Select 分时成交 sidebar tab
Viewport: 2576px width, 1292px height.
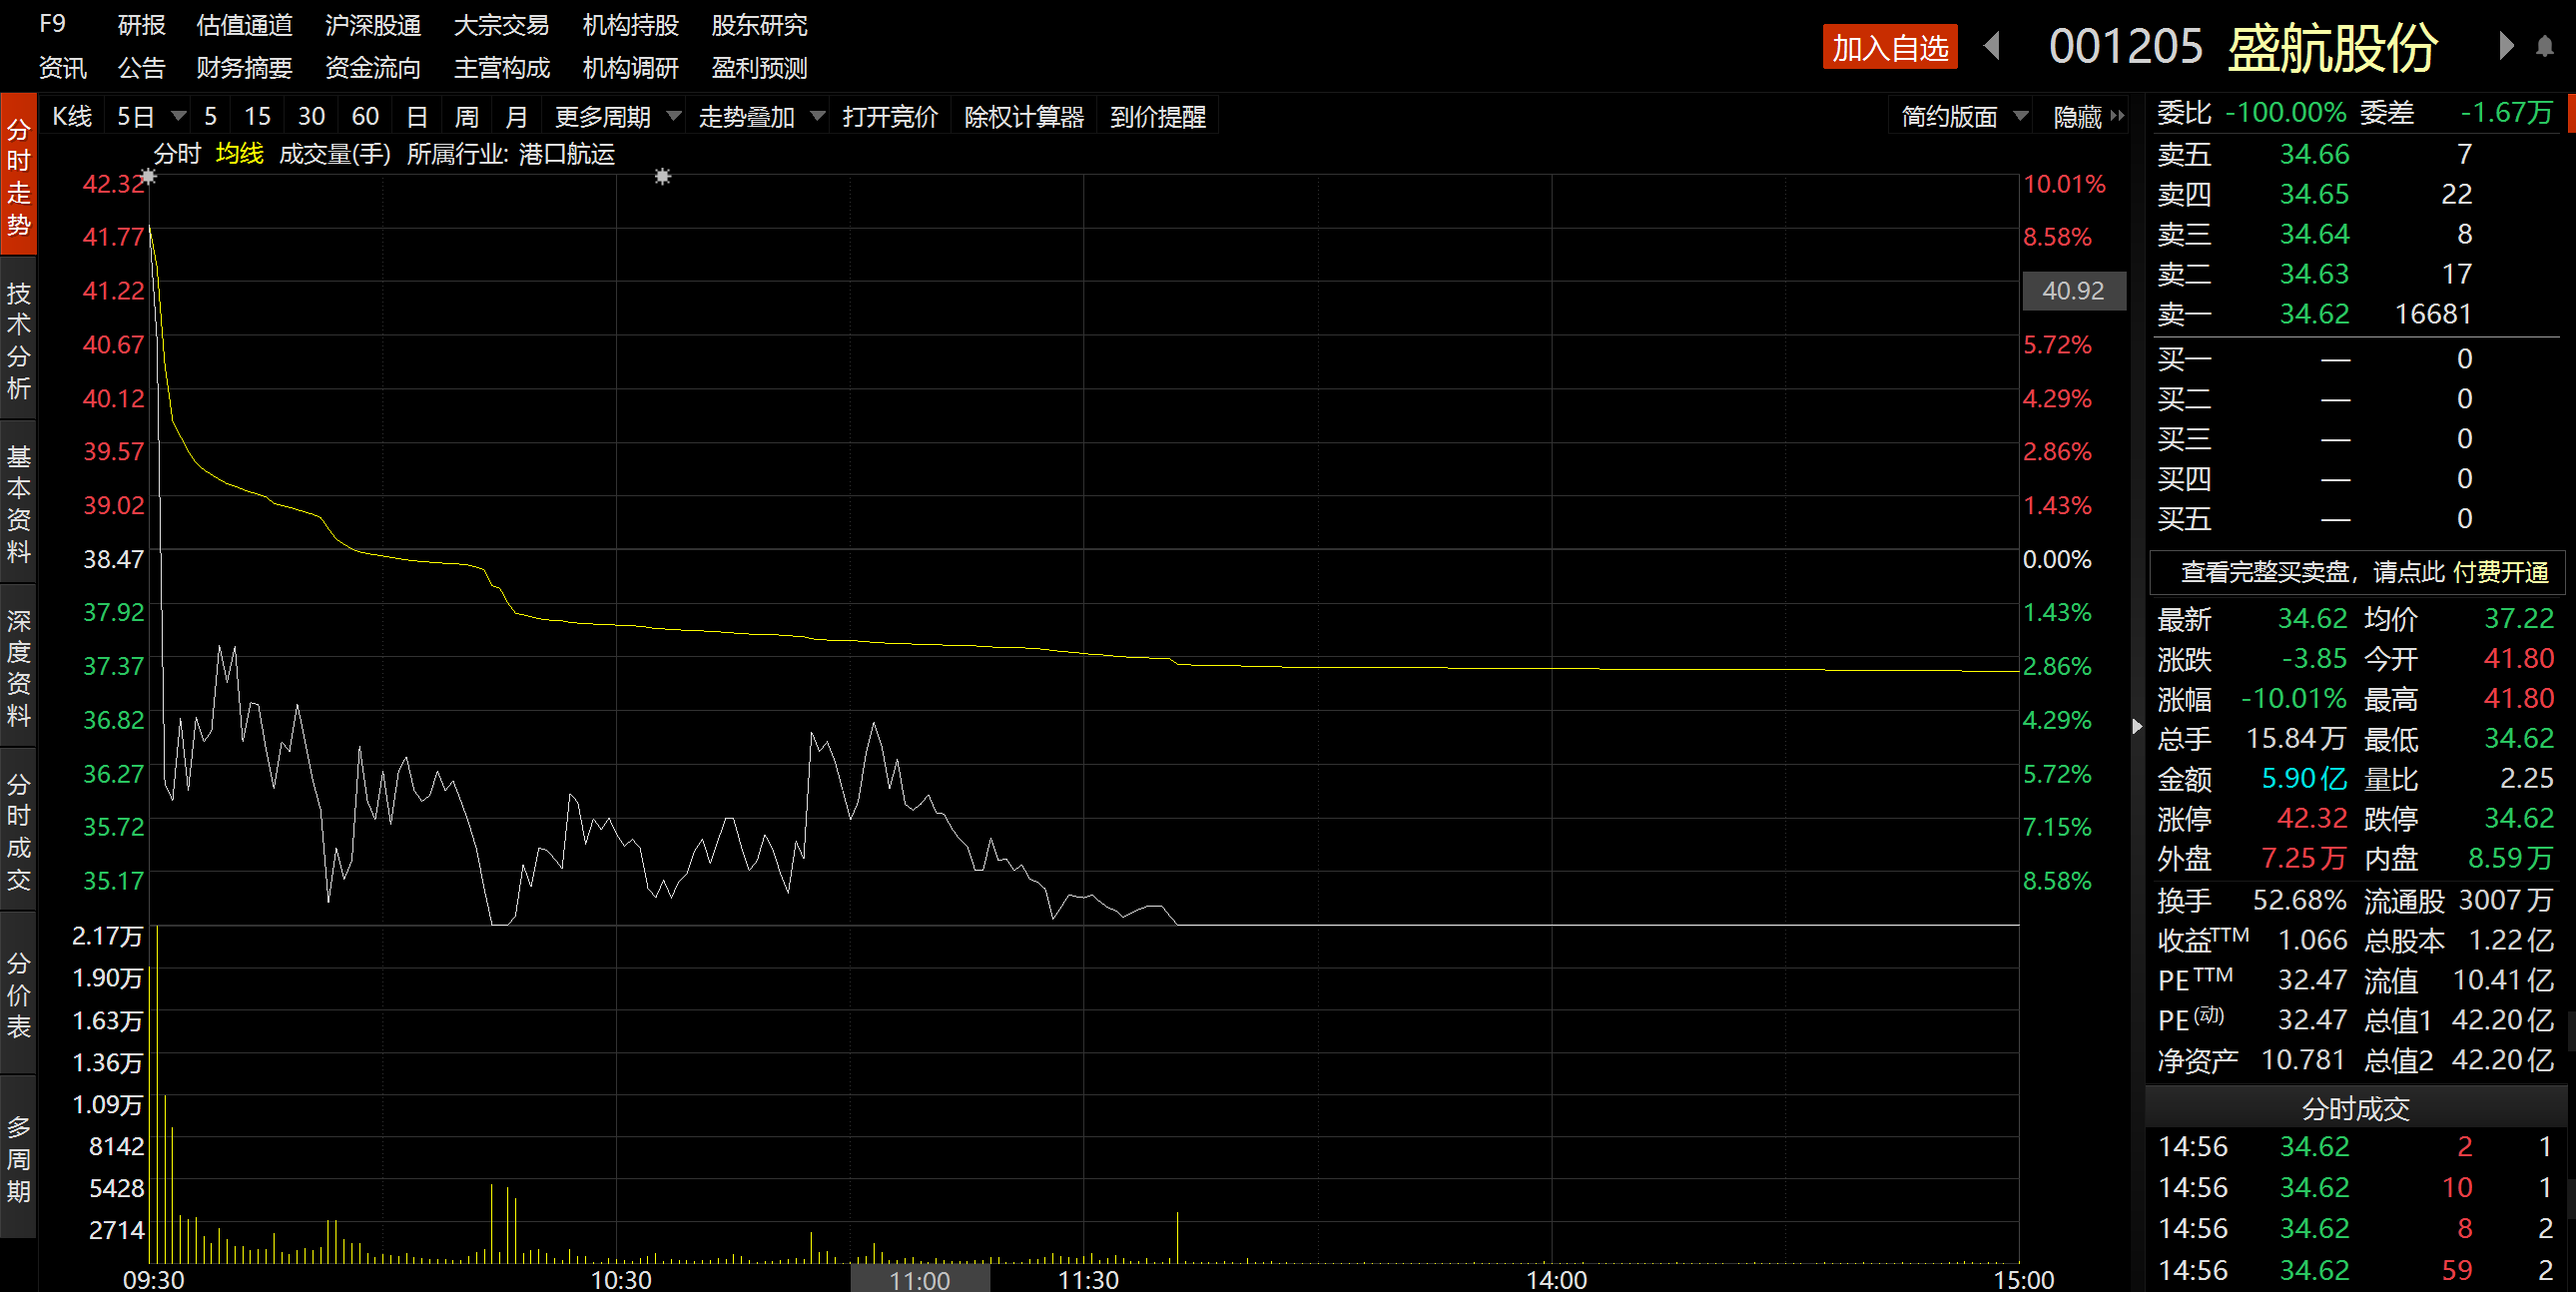18,831
